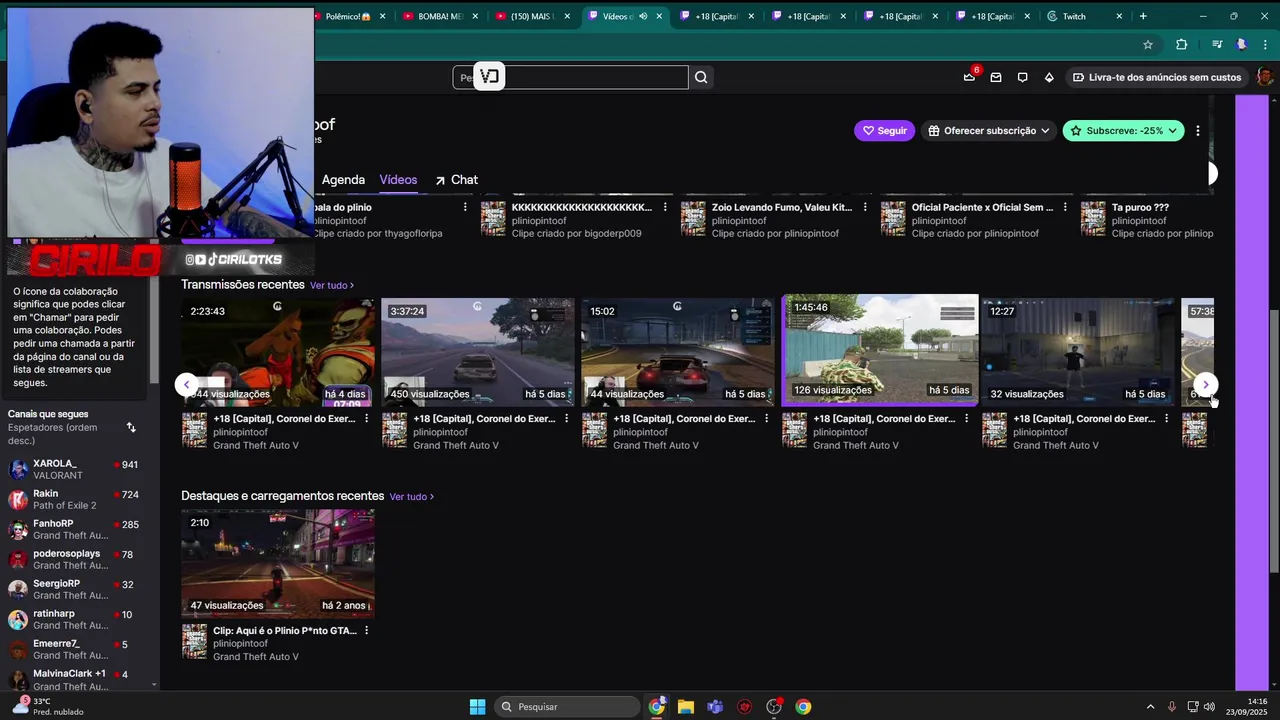The height and width of the screenshot is (720, 1280).
Task: Open the channel's three-dot options menu
Action: pos(1198,131)
